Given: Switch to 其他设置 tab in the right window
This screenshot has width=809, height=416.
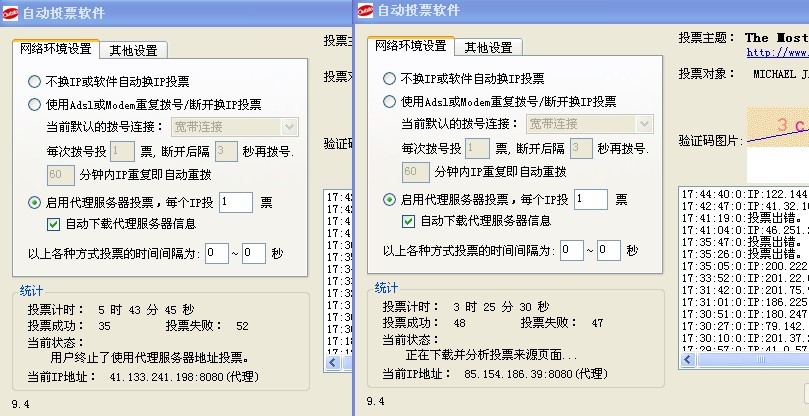Looking at the screenshot, I should point(487,46).
